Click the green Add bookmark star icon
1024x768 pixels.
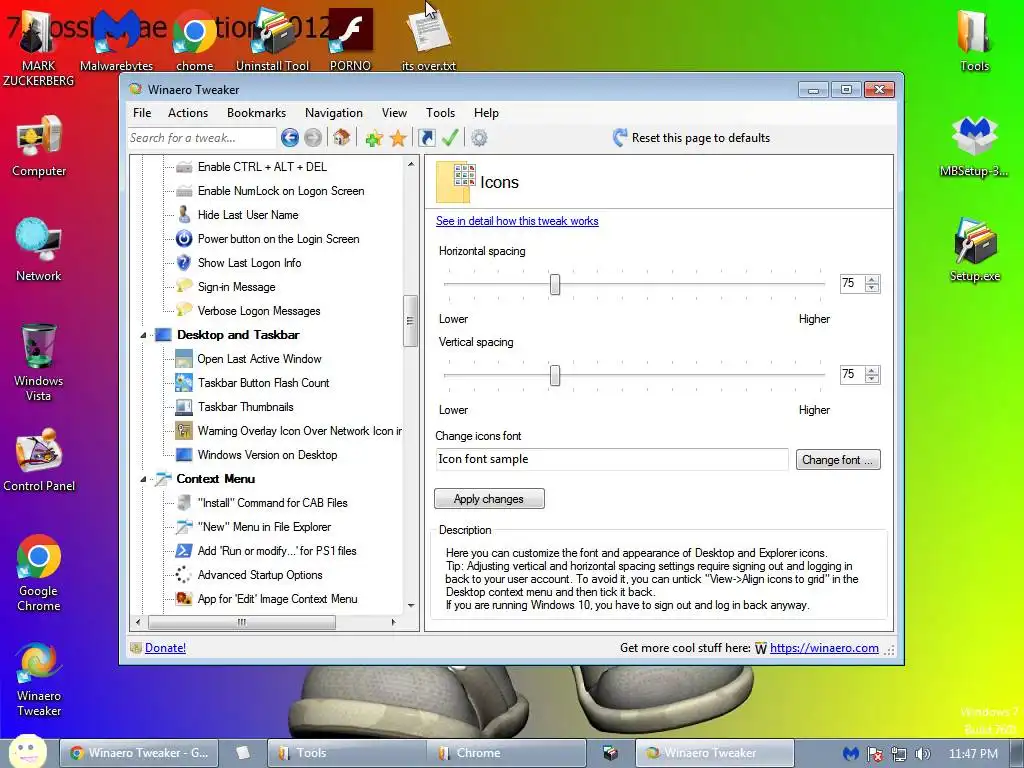(x=374, y=138)
